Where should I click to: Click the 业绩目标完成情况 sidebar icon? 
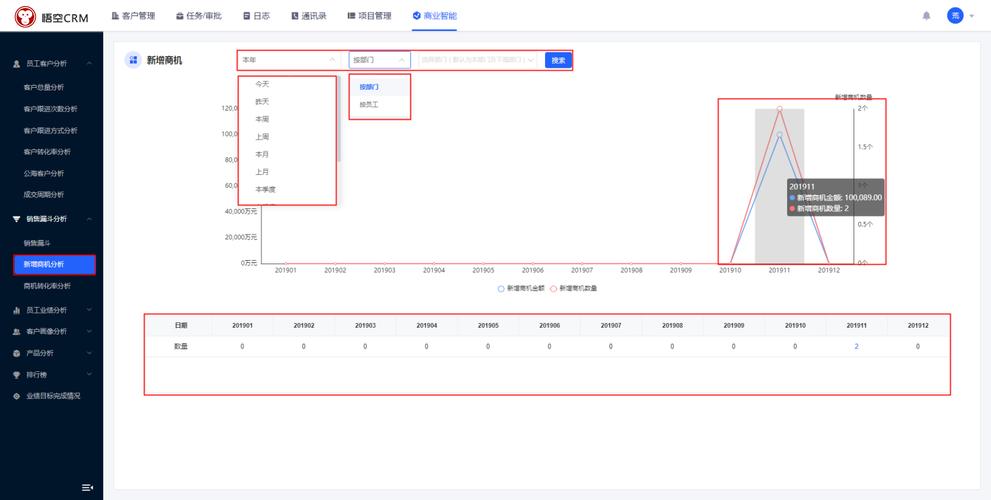click(16, 396)
